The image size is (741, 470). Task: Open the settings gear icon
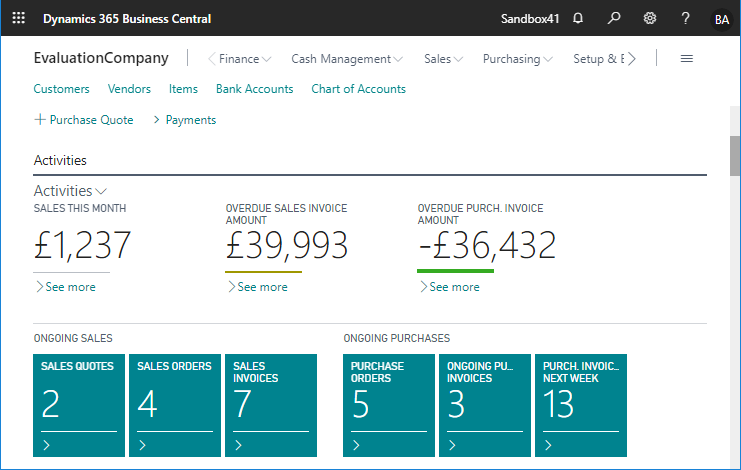point(650,19)
